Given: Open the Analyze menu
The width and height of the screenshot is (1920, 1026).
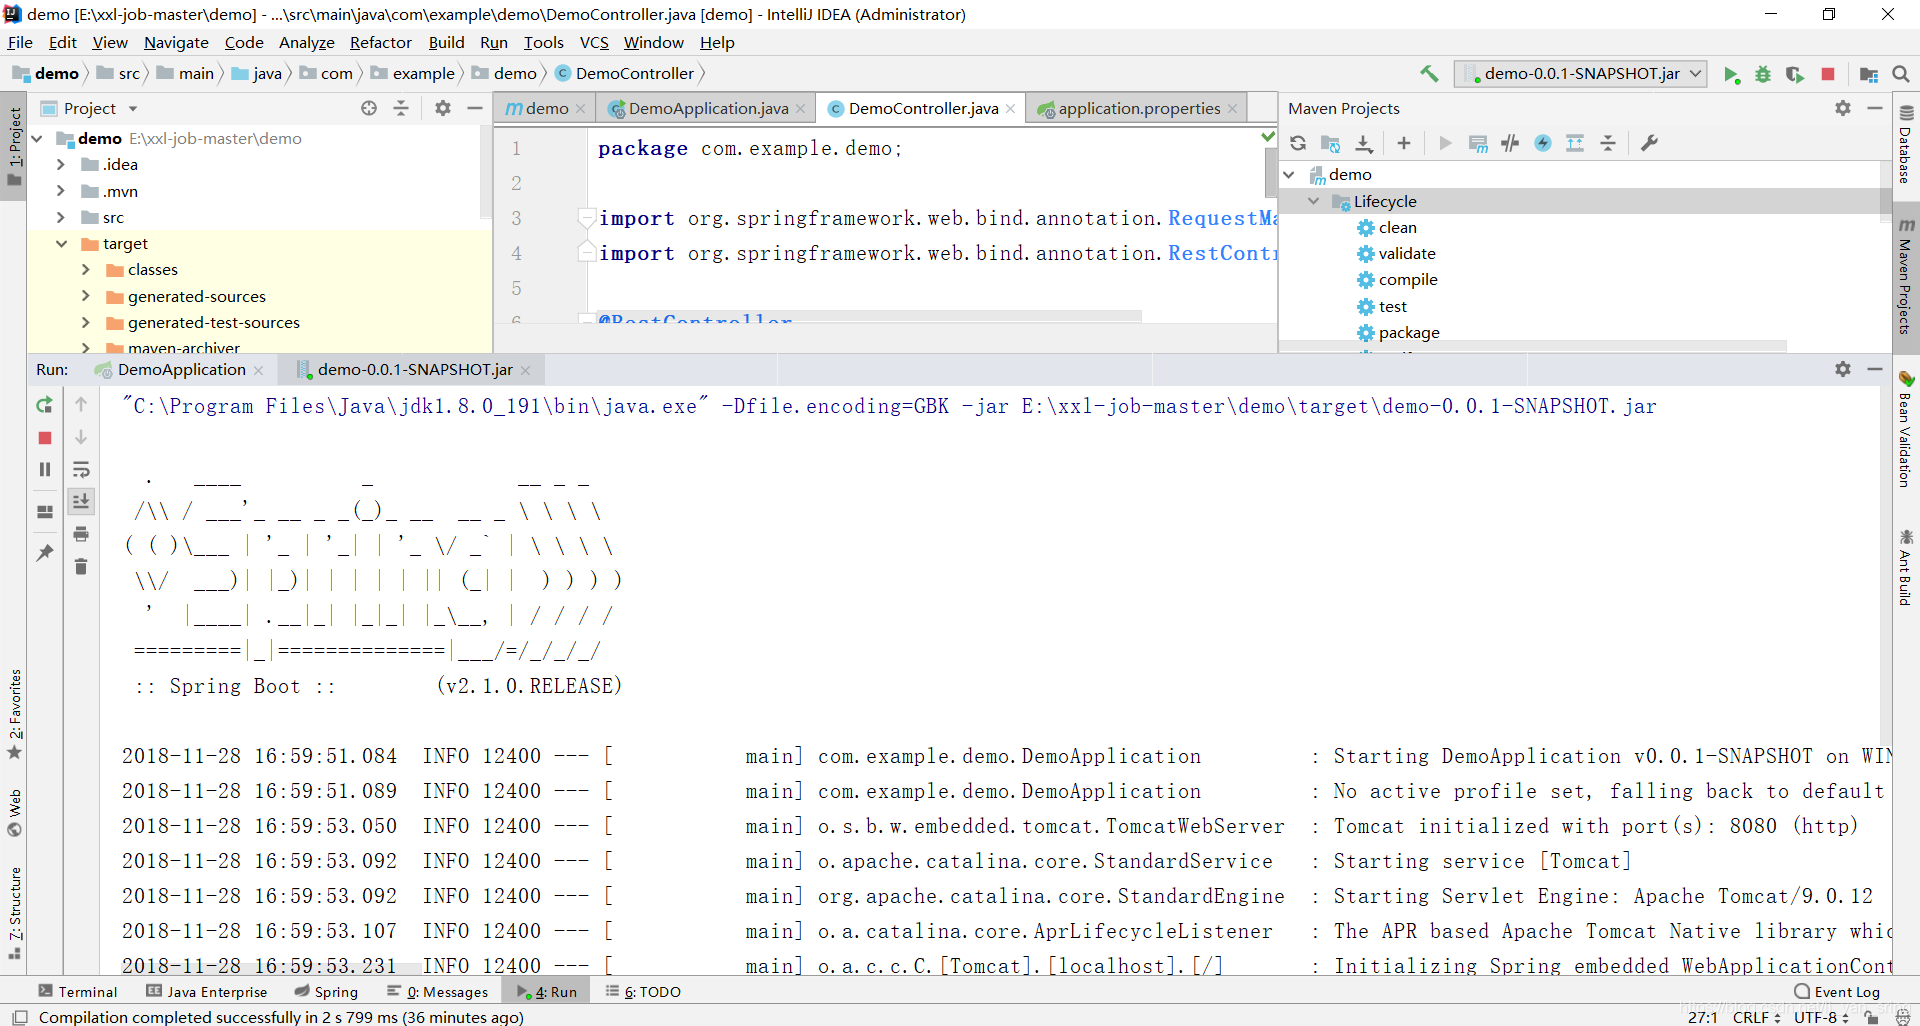Looking at the screenshot, I should (306, 42).
